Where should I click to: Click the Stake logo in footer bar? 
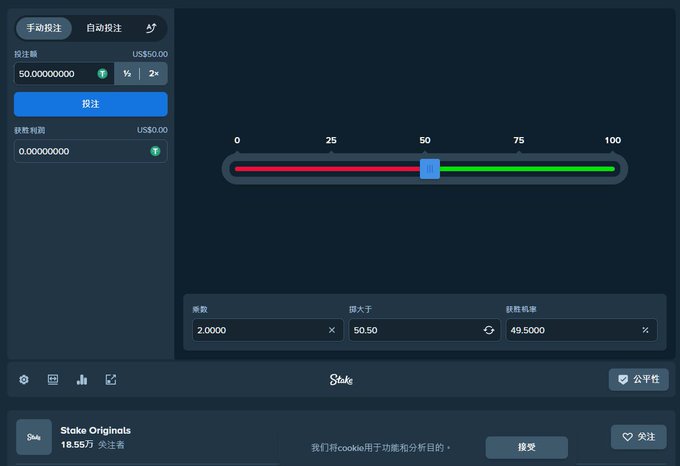click(x=341, y=380)
